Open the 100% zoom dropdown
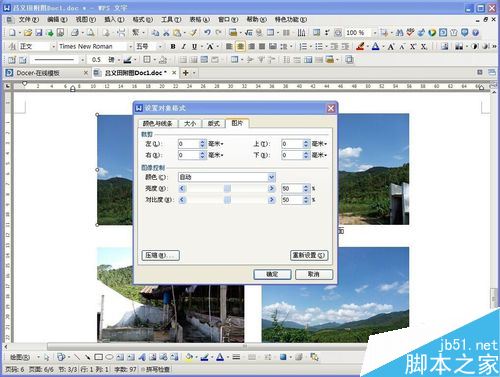500x377 pixels. pyautogui.click(x=374, y=33)
